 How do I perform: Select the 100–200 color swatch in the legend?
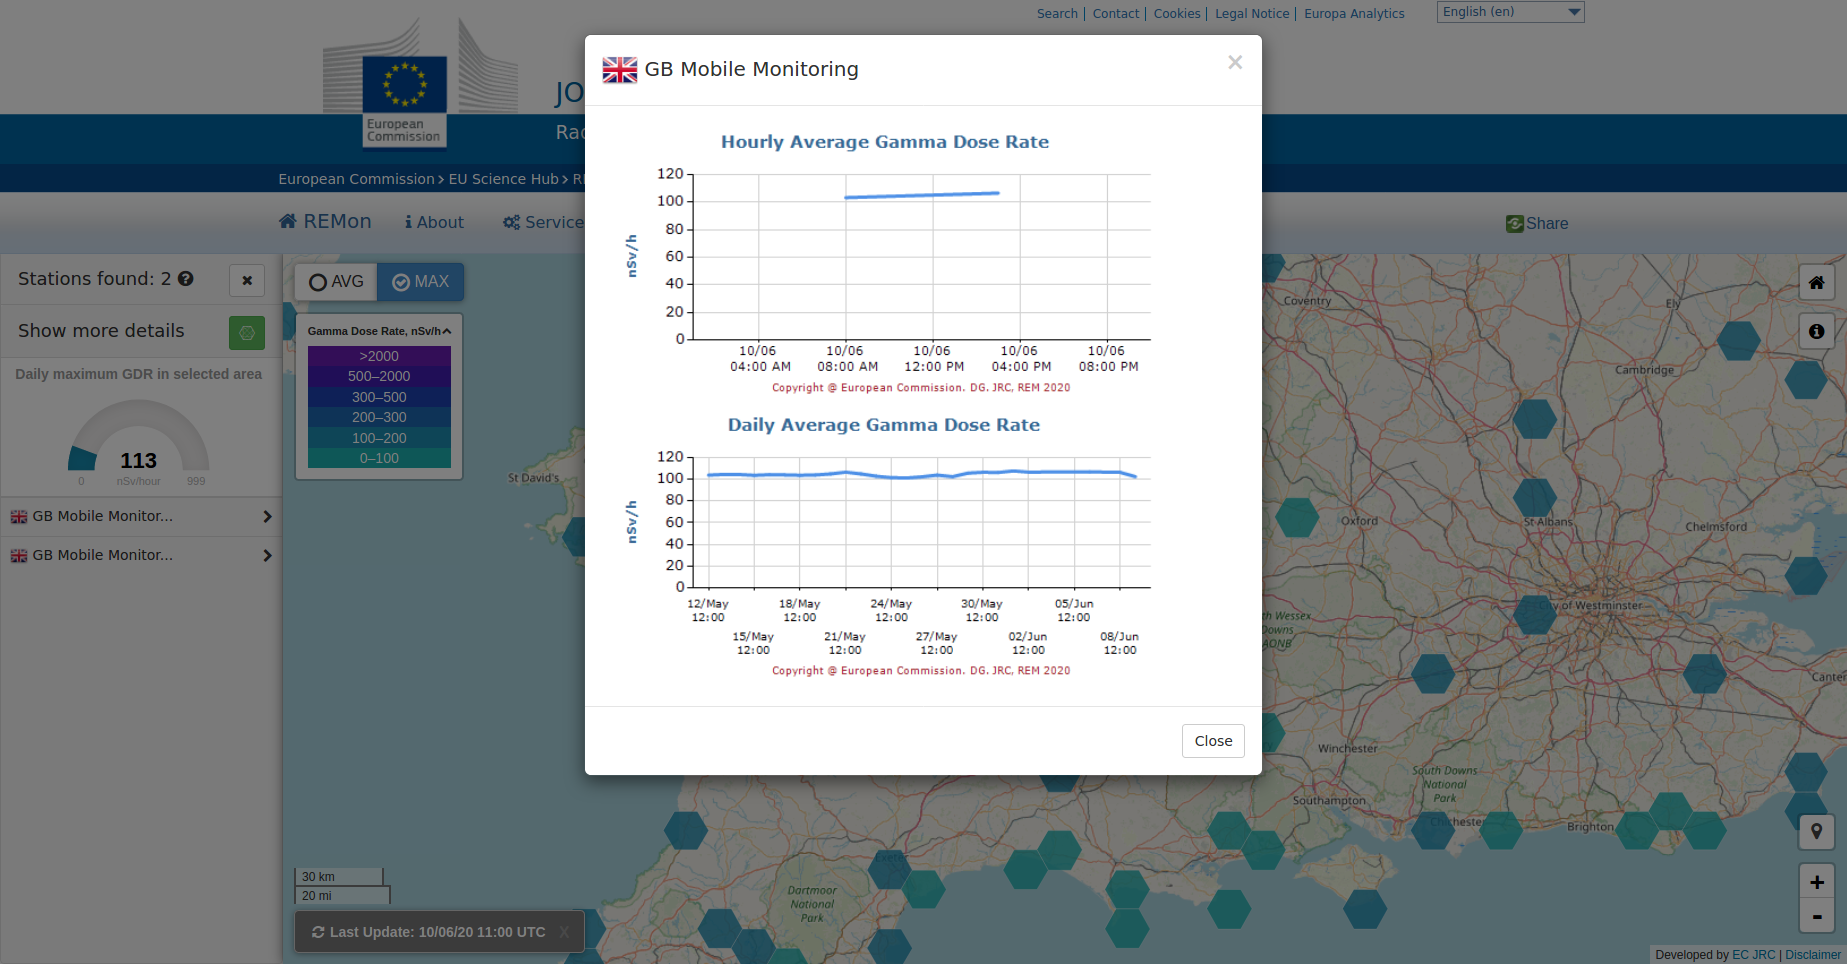(x=379, y=438)
